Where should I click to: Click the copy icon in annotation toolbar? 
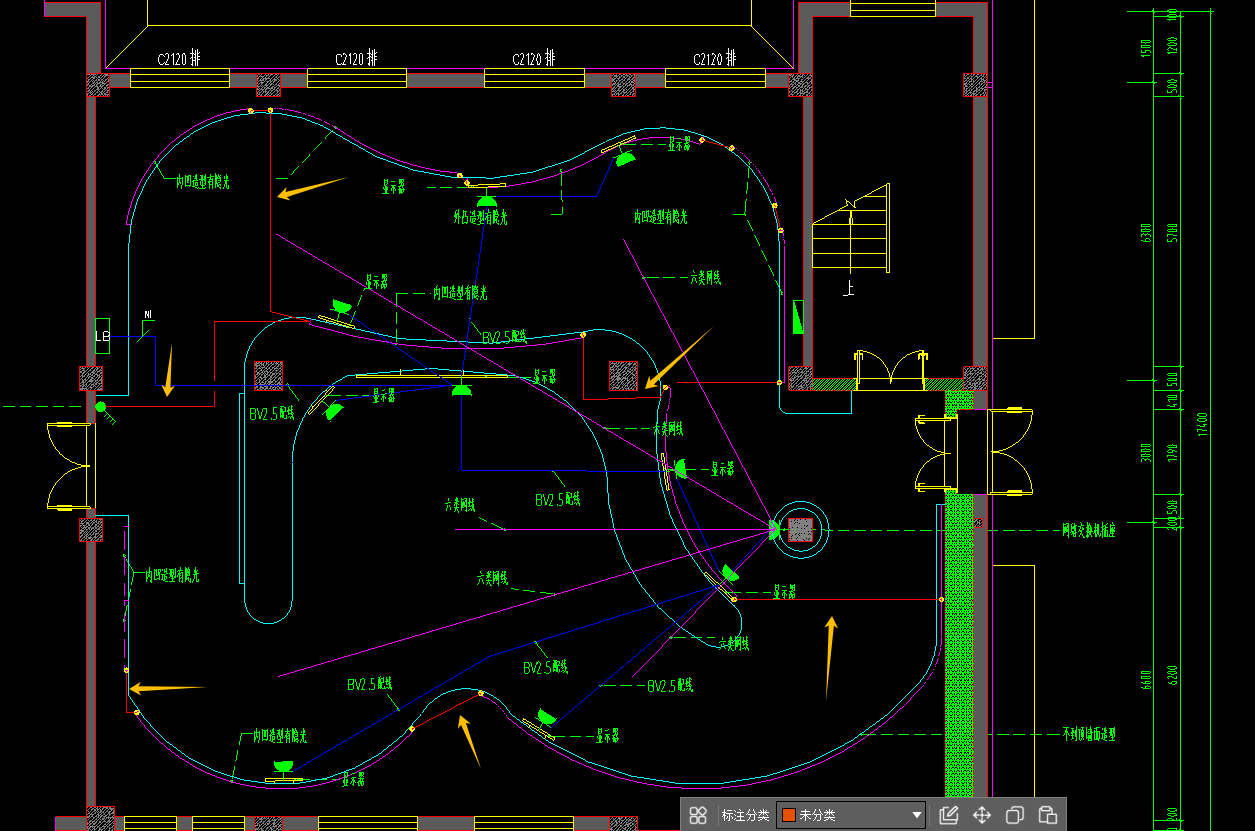pyautogui.click(x=1015, y=815)
